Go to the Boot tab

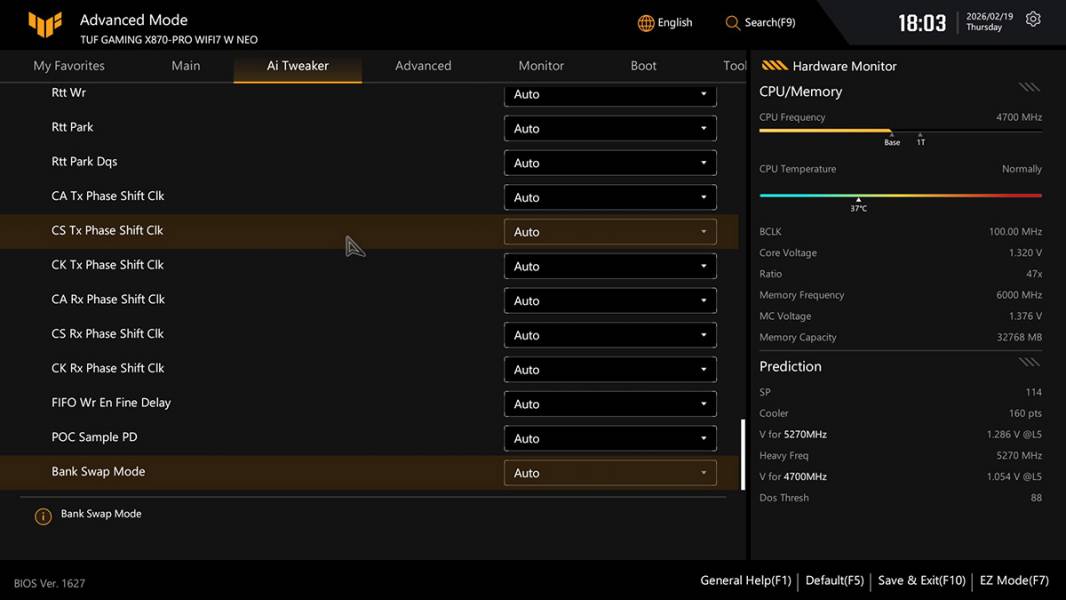point(643,66)
